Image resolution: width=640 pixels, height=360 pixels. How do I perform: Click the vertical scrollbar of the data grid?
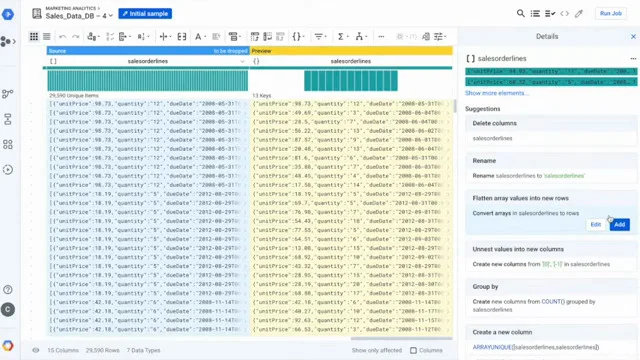pyautogui.click(x=455, y=105)
